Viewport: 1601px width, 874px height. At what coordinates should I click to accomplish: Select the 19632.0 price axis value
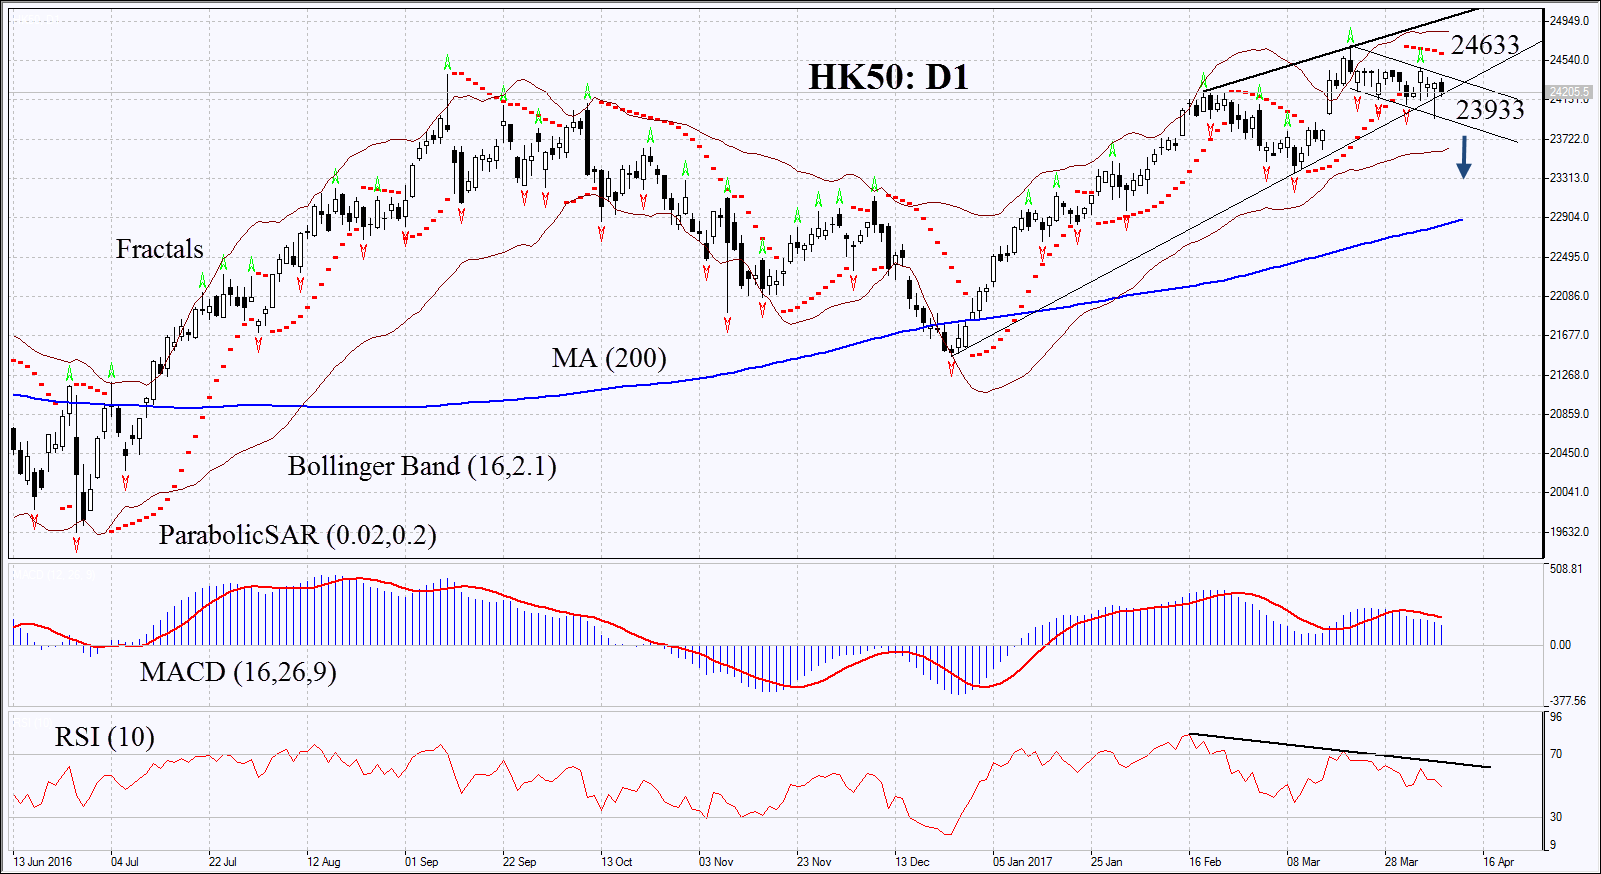[1569, 532]
